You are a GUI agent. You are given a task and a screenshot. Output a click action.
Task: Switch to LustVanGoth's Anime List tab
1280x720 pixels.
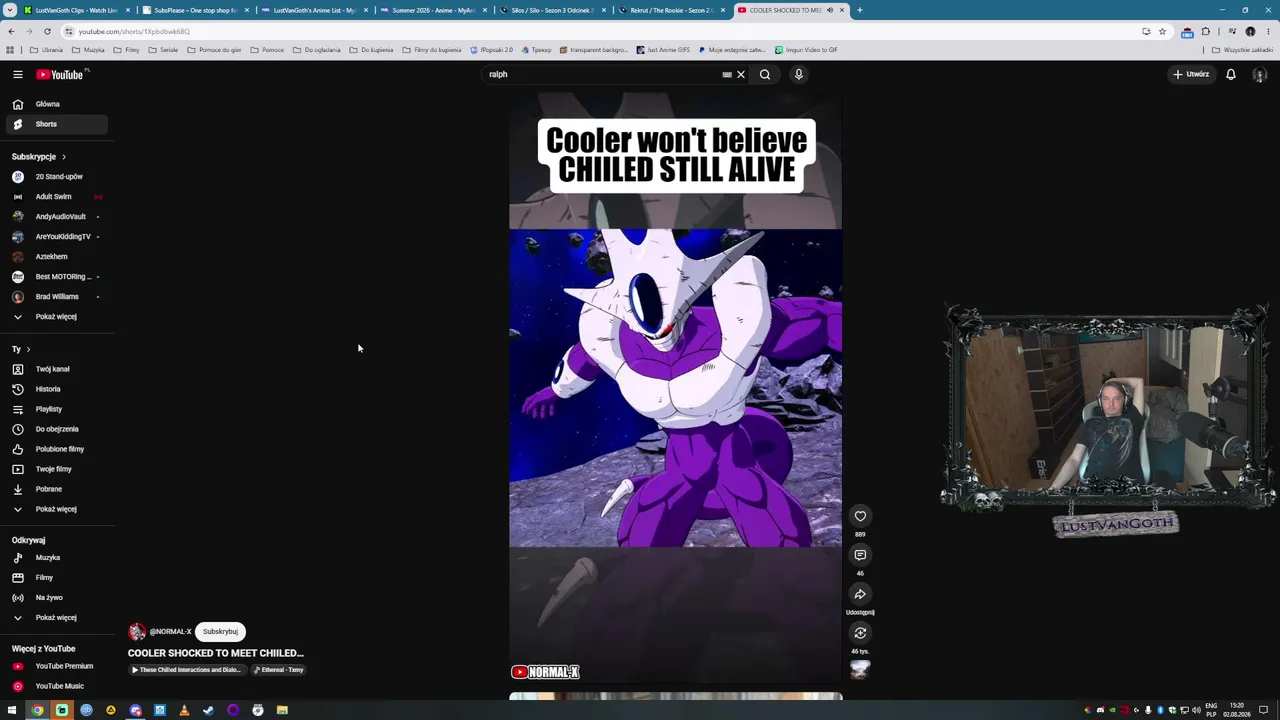[x=314, y=10]
